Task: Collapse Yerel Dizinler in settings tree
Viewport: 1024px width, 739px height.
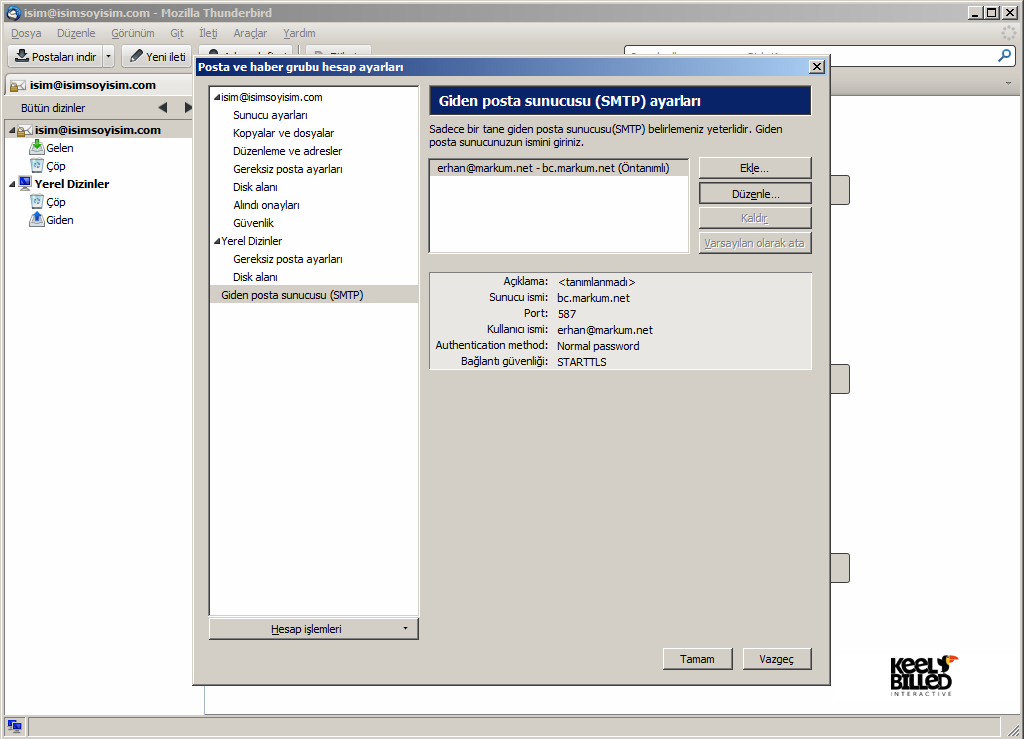Action: point(217,241)
